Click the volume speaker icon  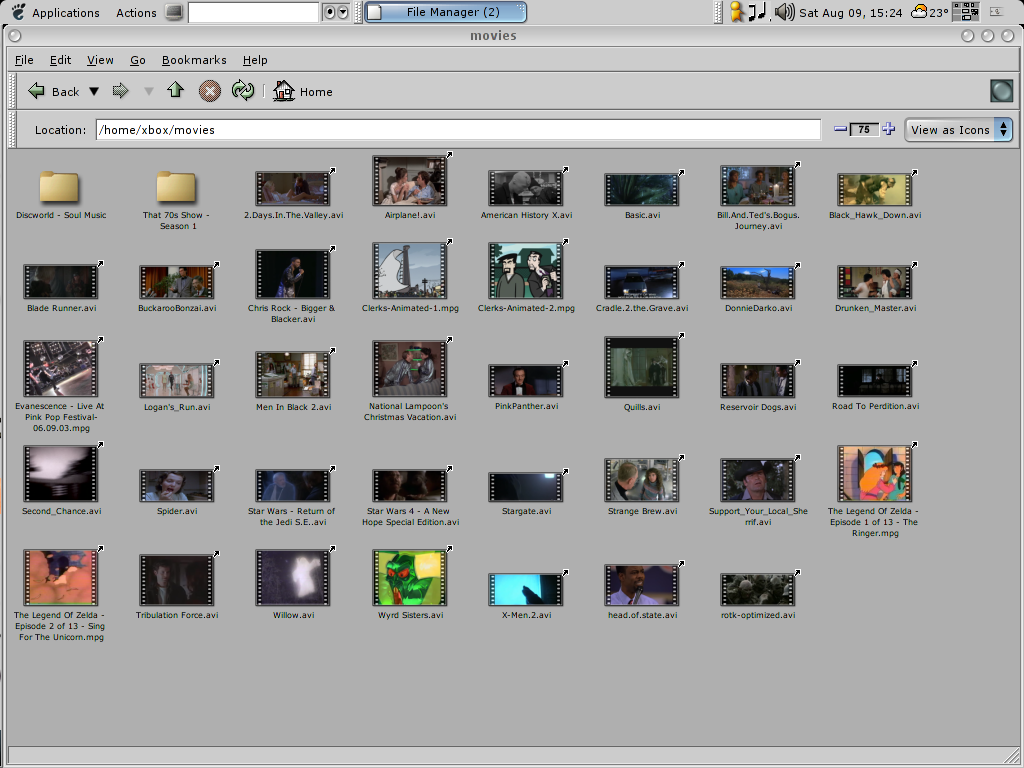[x=784, y=12]
